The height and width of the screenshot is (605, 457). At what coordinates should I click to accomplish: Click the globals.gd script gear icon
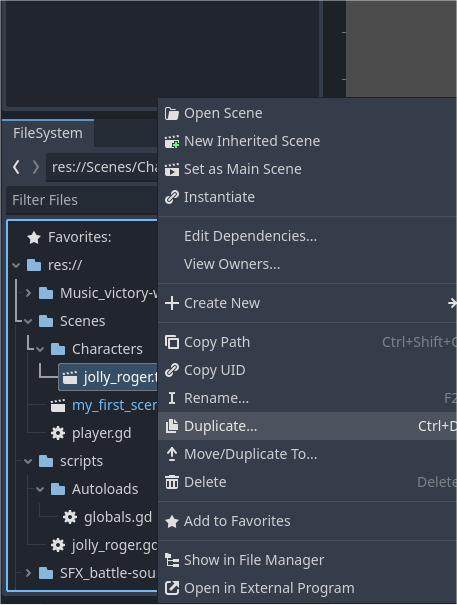(70, 517)
